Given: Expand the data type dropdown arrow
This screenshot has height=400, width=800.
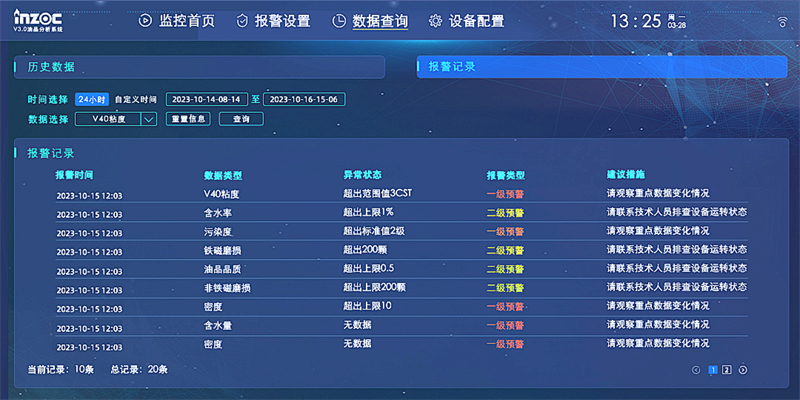Looking at the screenshot, I should point(149,119).
